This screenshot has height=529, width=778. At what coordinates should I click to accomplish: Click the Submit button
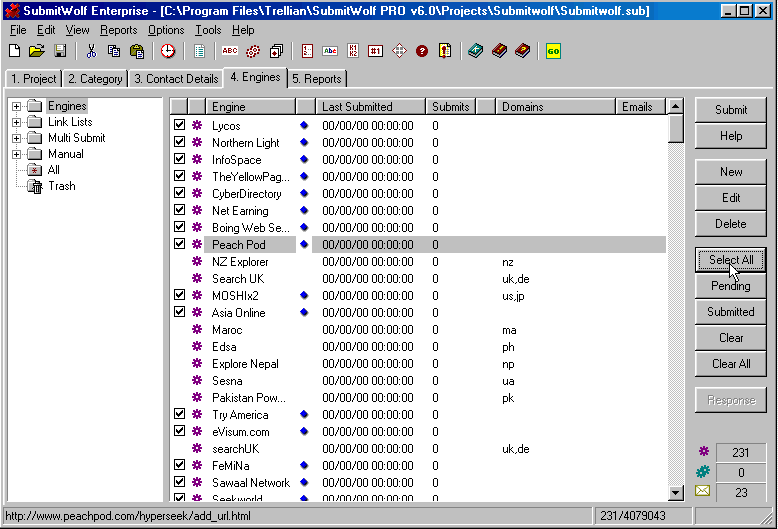point(731,110)
